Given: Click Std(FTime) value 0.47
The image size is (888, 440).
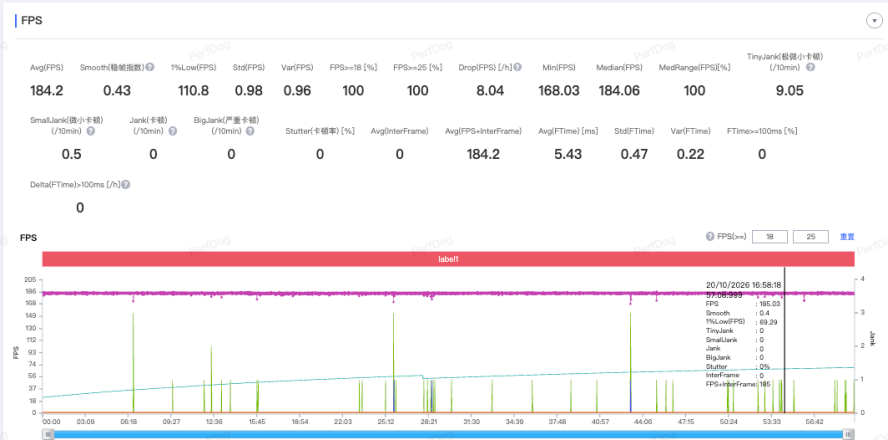Looking at the screenshot, I should pyautogui.click(x=635, y=155).
